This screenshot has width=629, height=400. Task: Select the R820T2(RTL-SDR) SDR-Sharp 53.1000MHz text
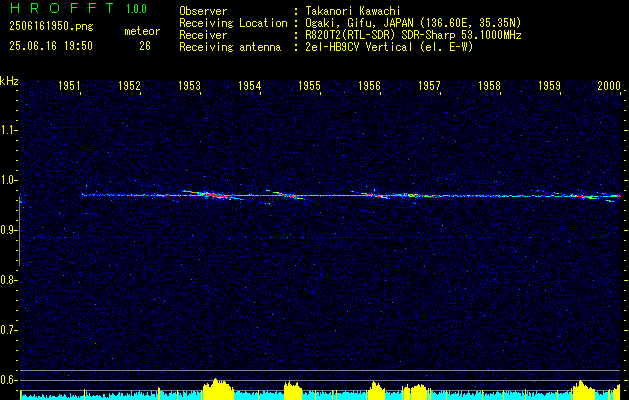tap(413, 35)
